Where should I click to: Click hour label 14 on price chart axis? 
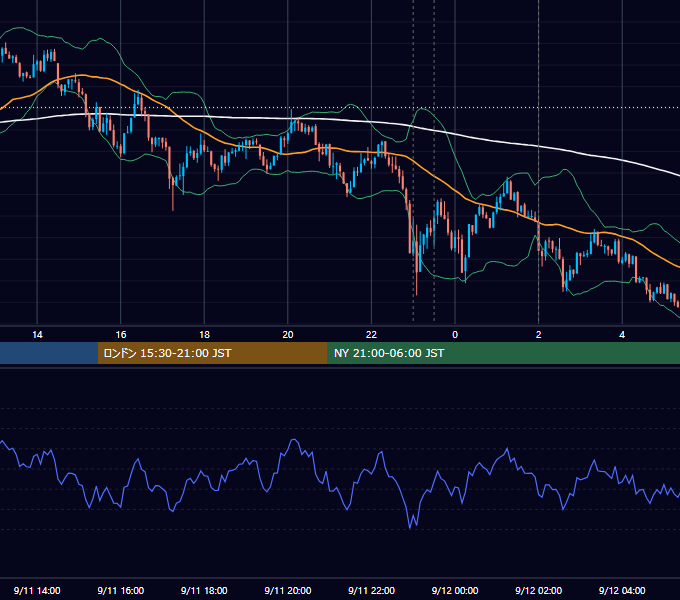point(37,335)
